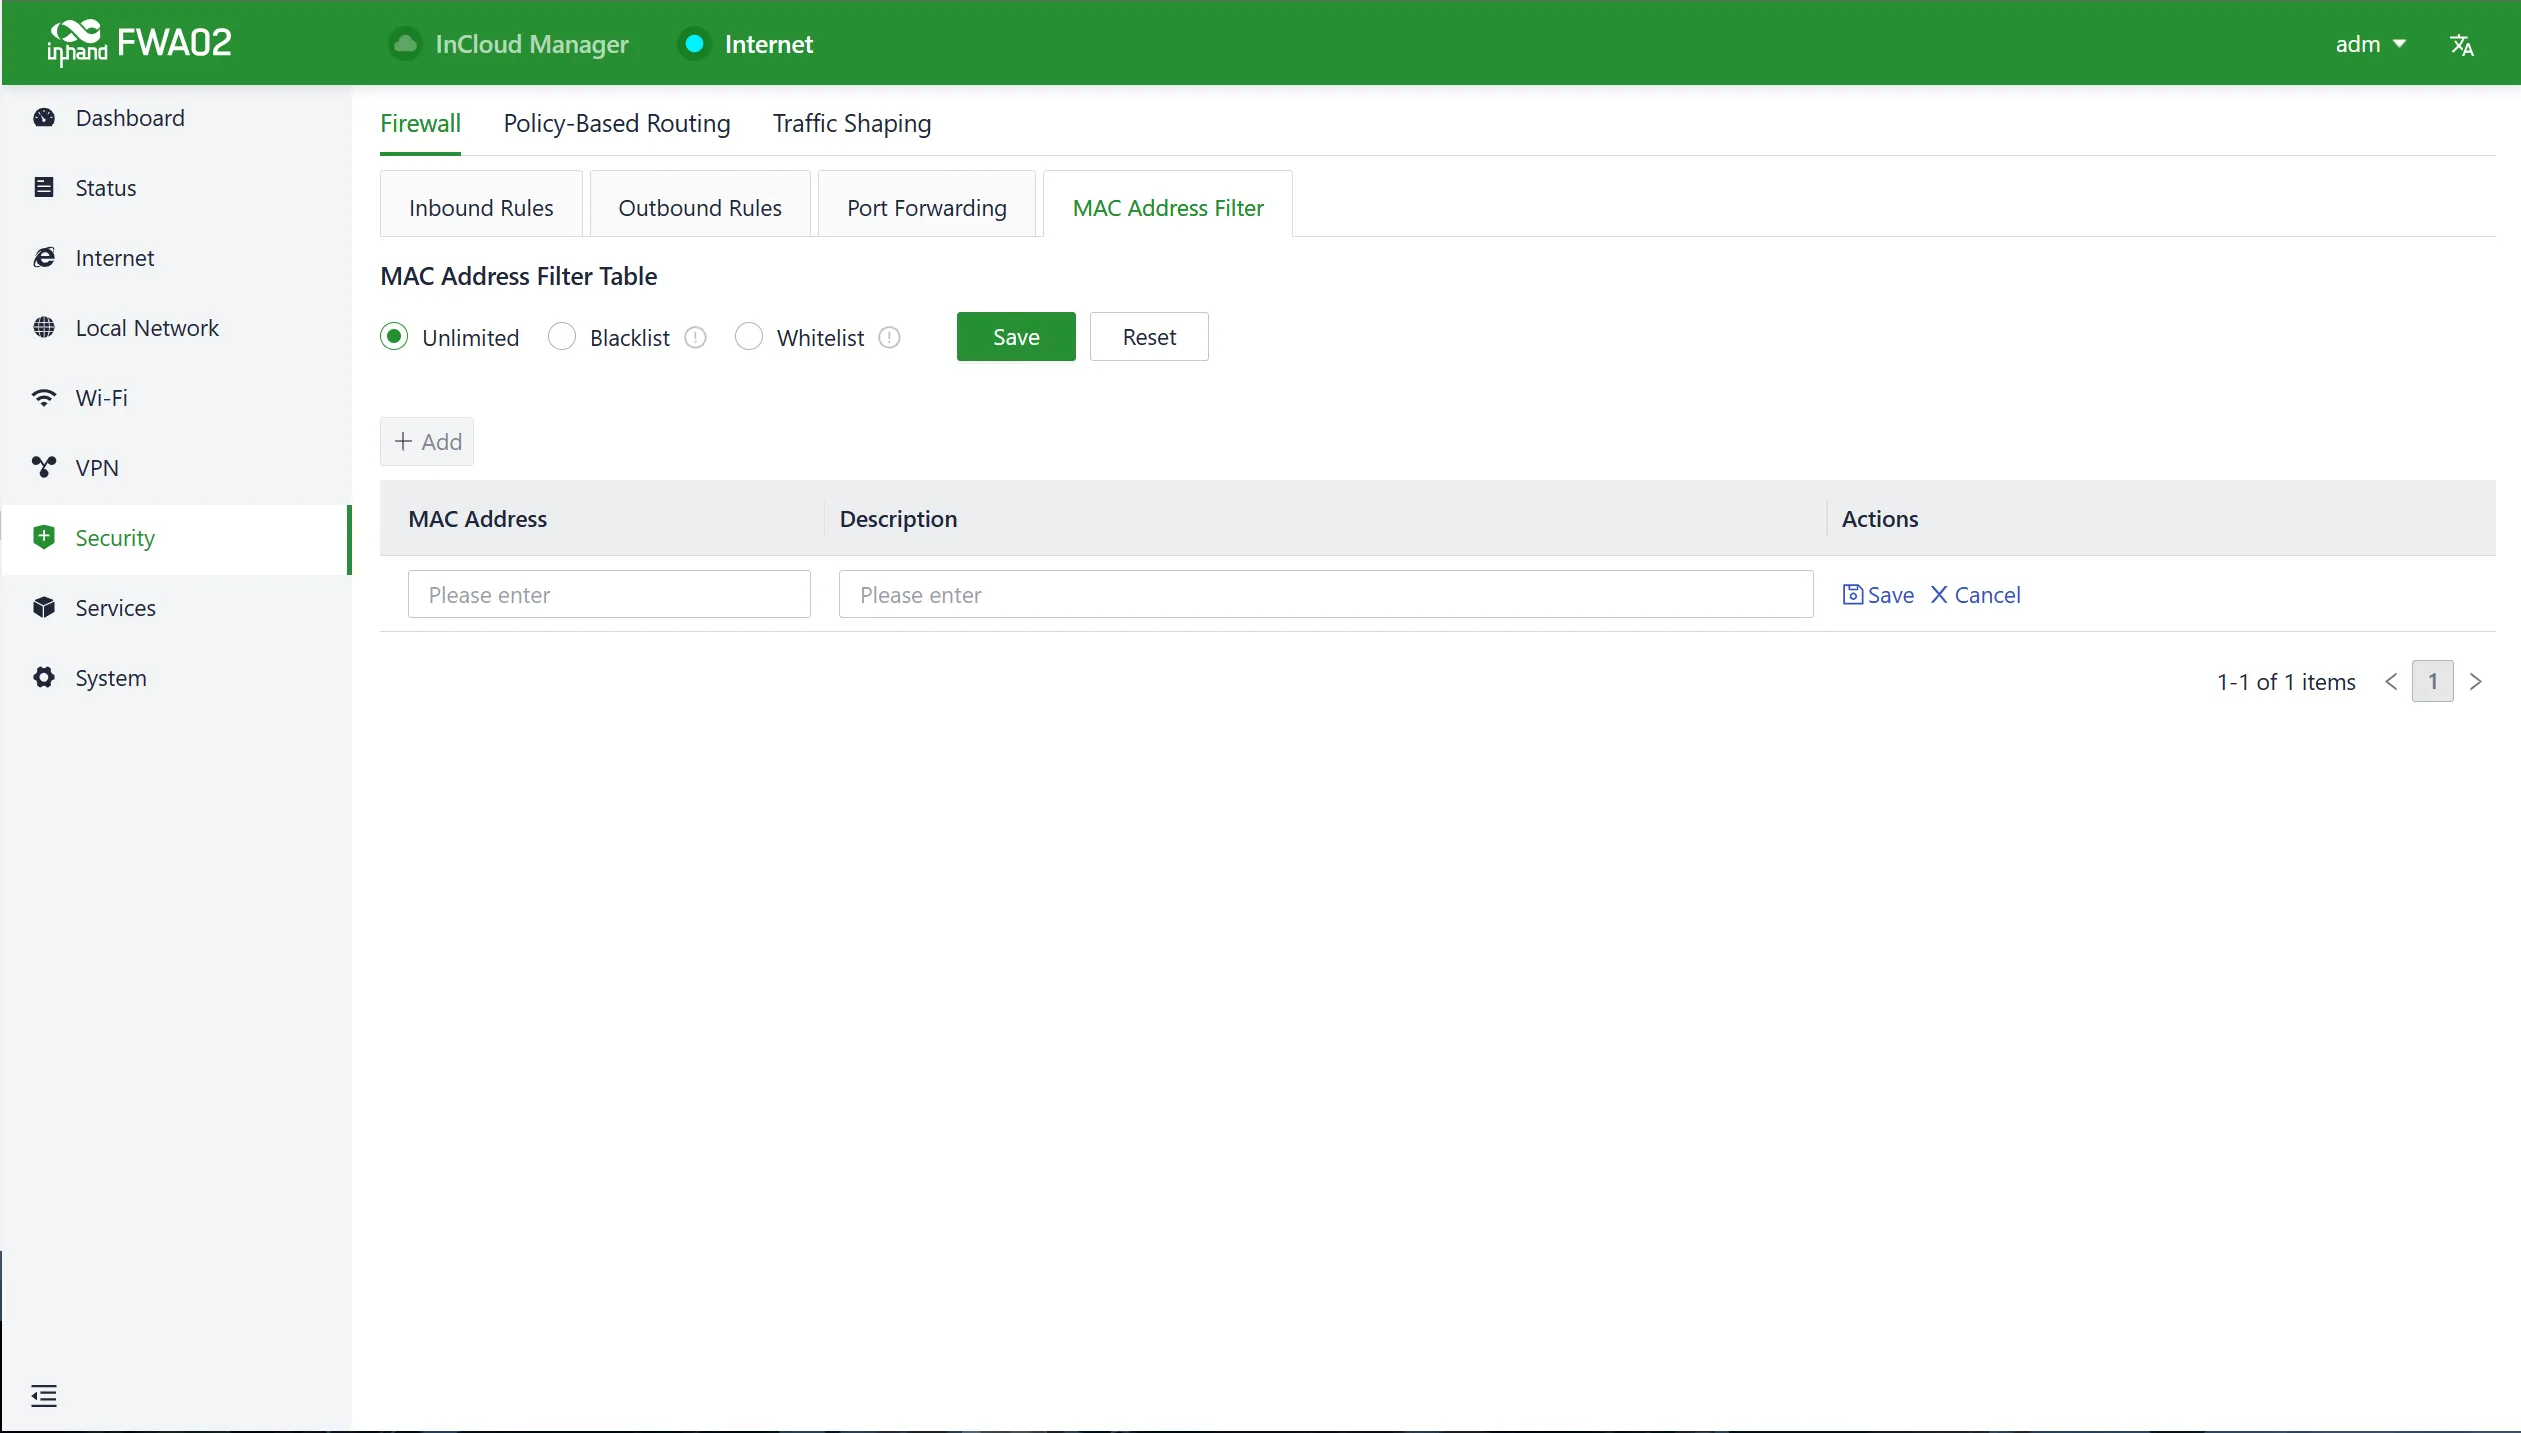The image size is (2521, 1433).
Task: Click the Status list icon
Action: pos(44,188)
